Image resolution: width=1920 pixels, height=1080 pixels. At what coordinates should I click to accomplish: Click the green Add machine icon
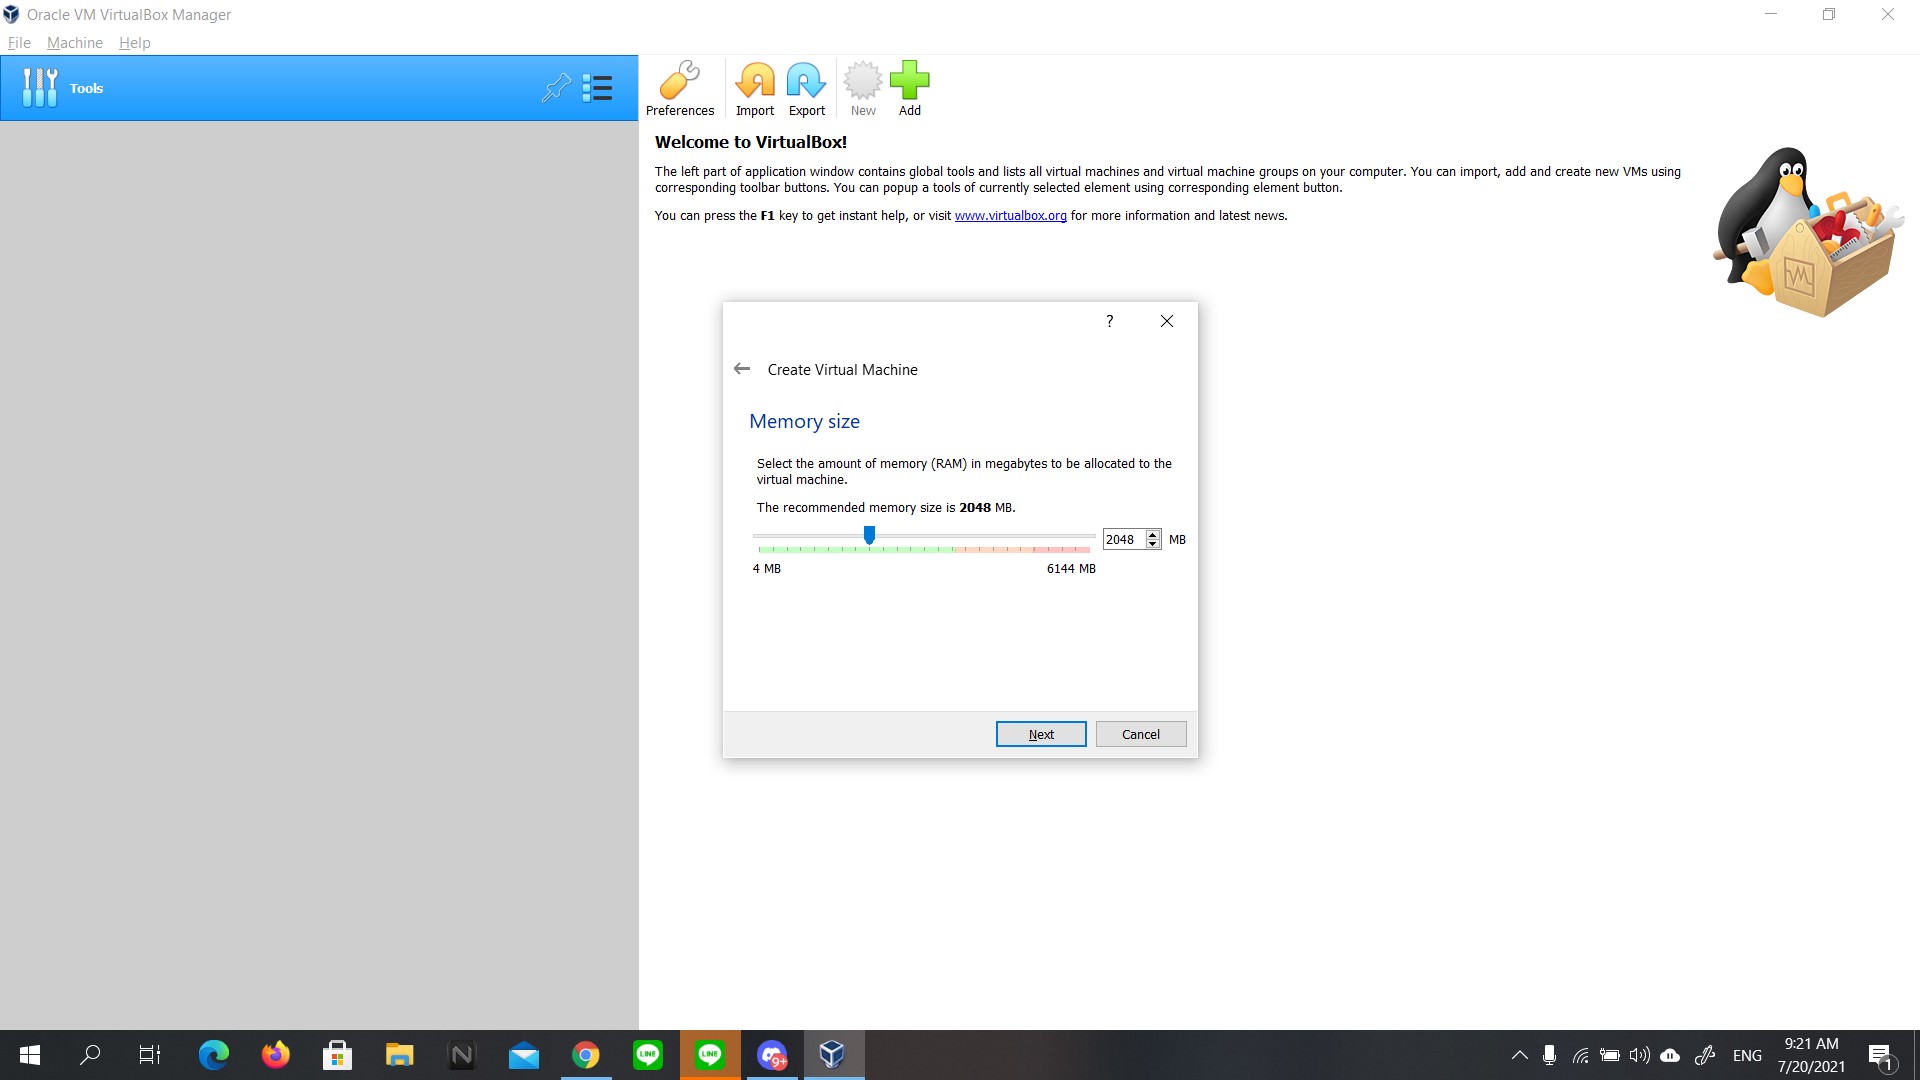909,89
